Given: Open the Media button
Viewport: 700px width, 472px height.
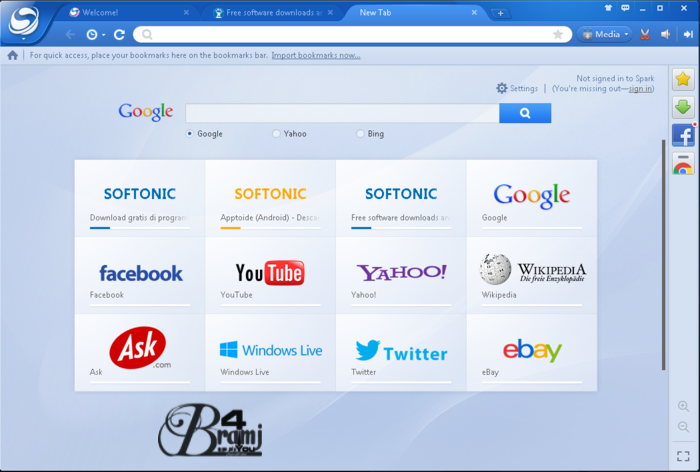Looking at the screenshot, I should click(604, 34).
